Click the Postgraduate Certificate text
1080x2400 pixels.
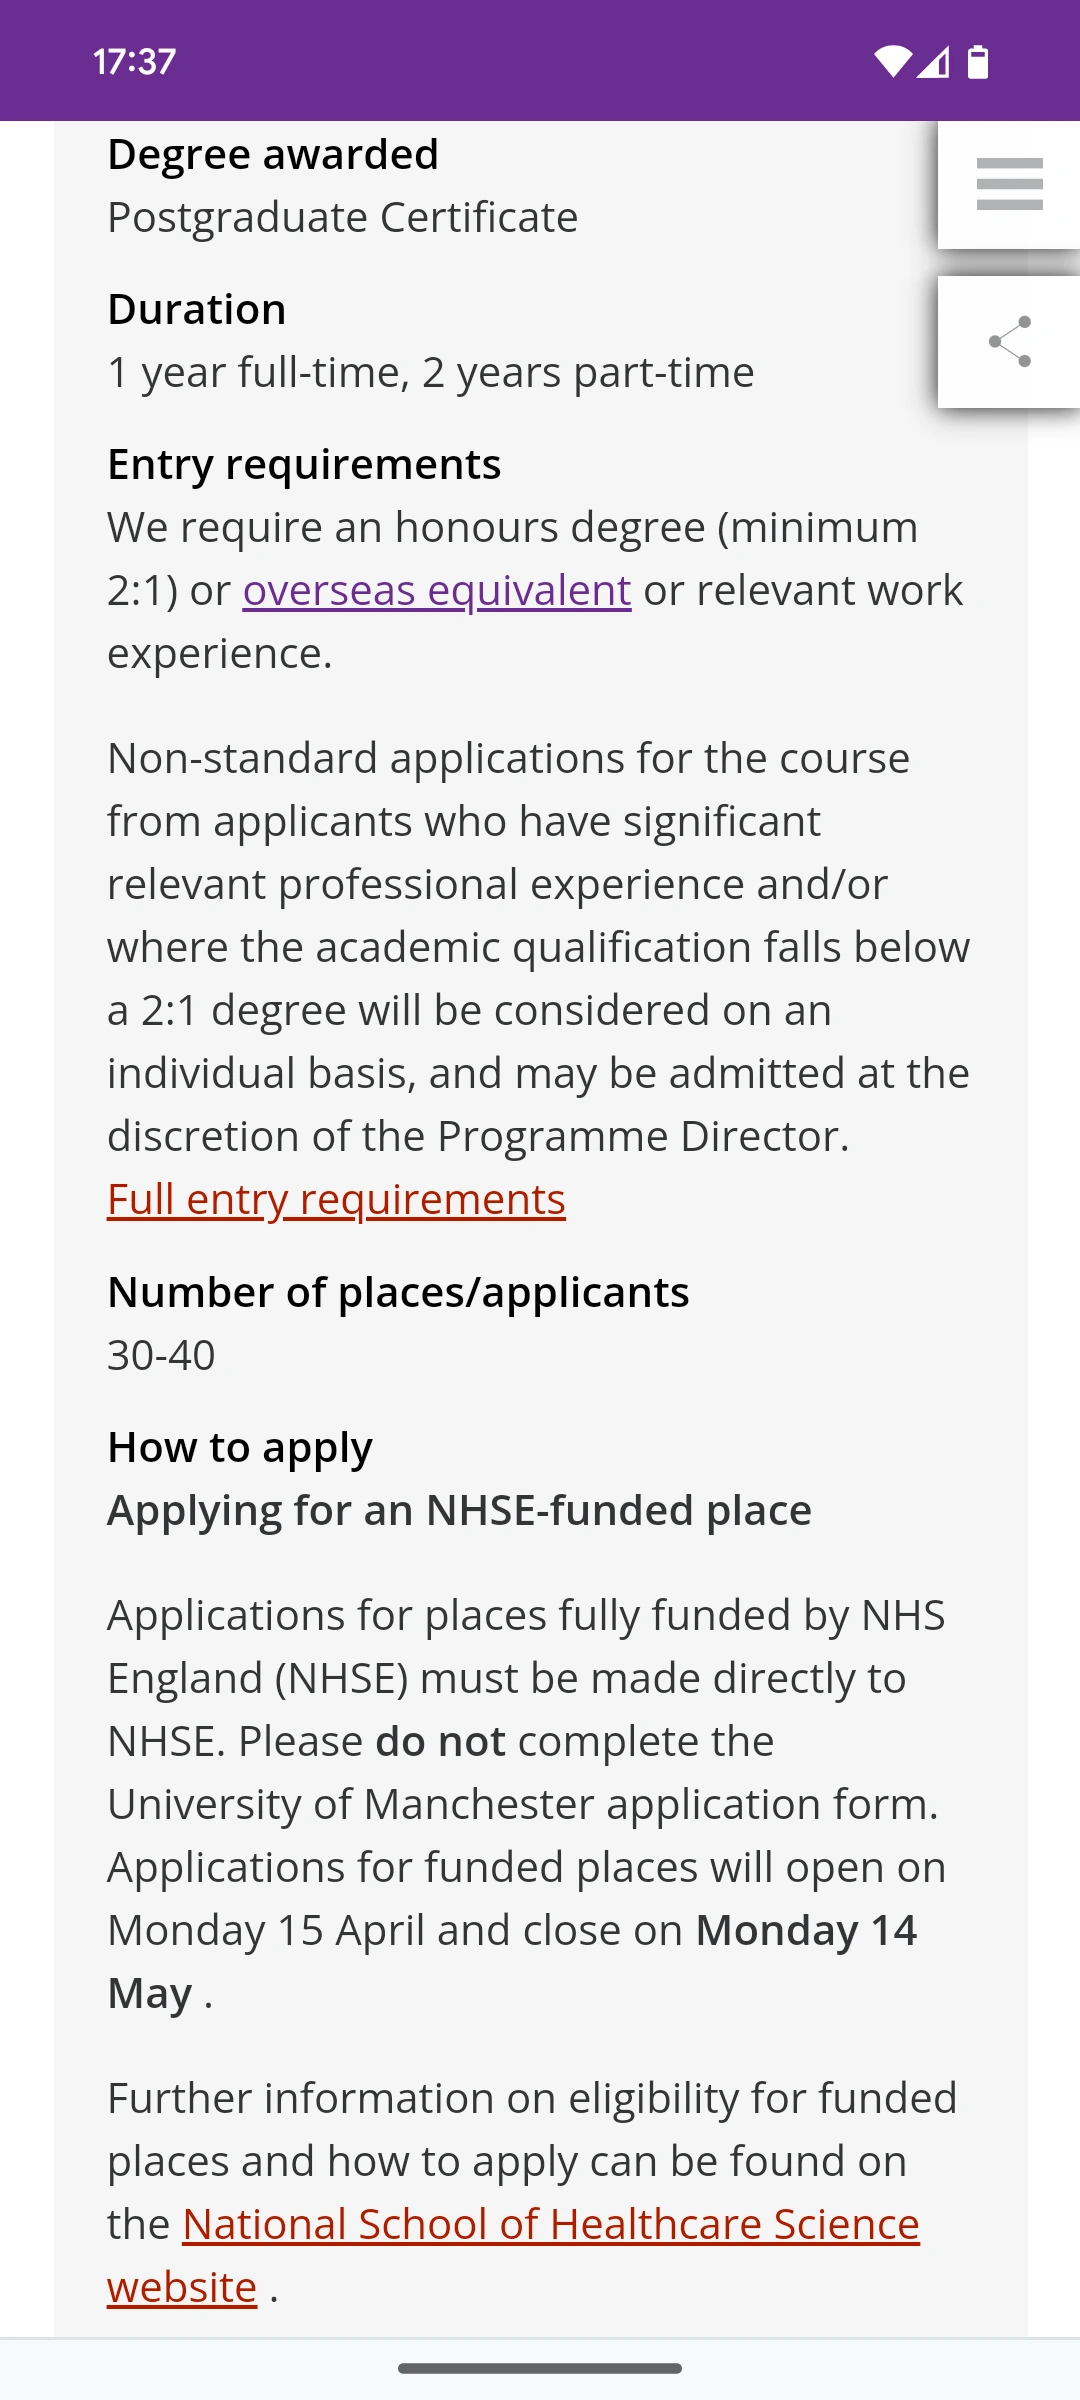pos(343,218)
